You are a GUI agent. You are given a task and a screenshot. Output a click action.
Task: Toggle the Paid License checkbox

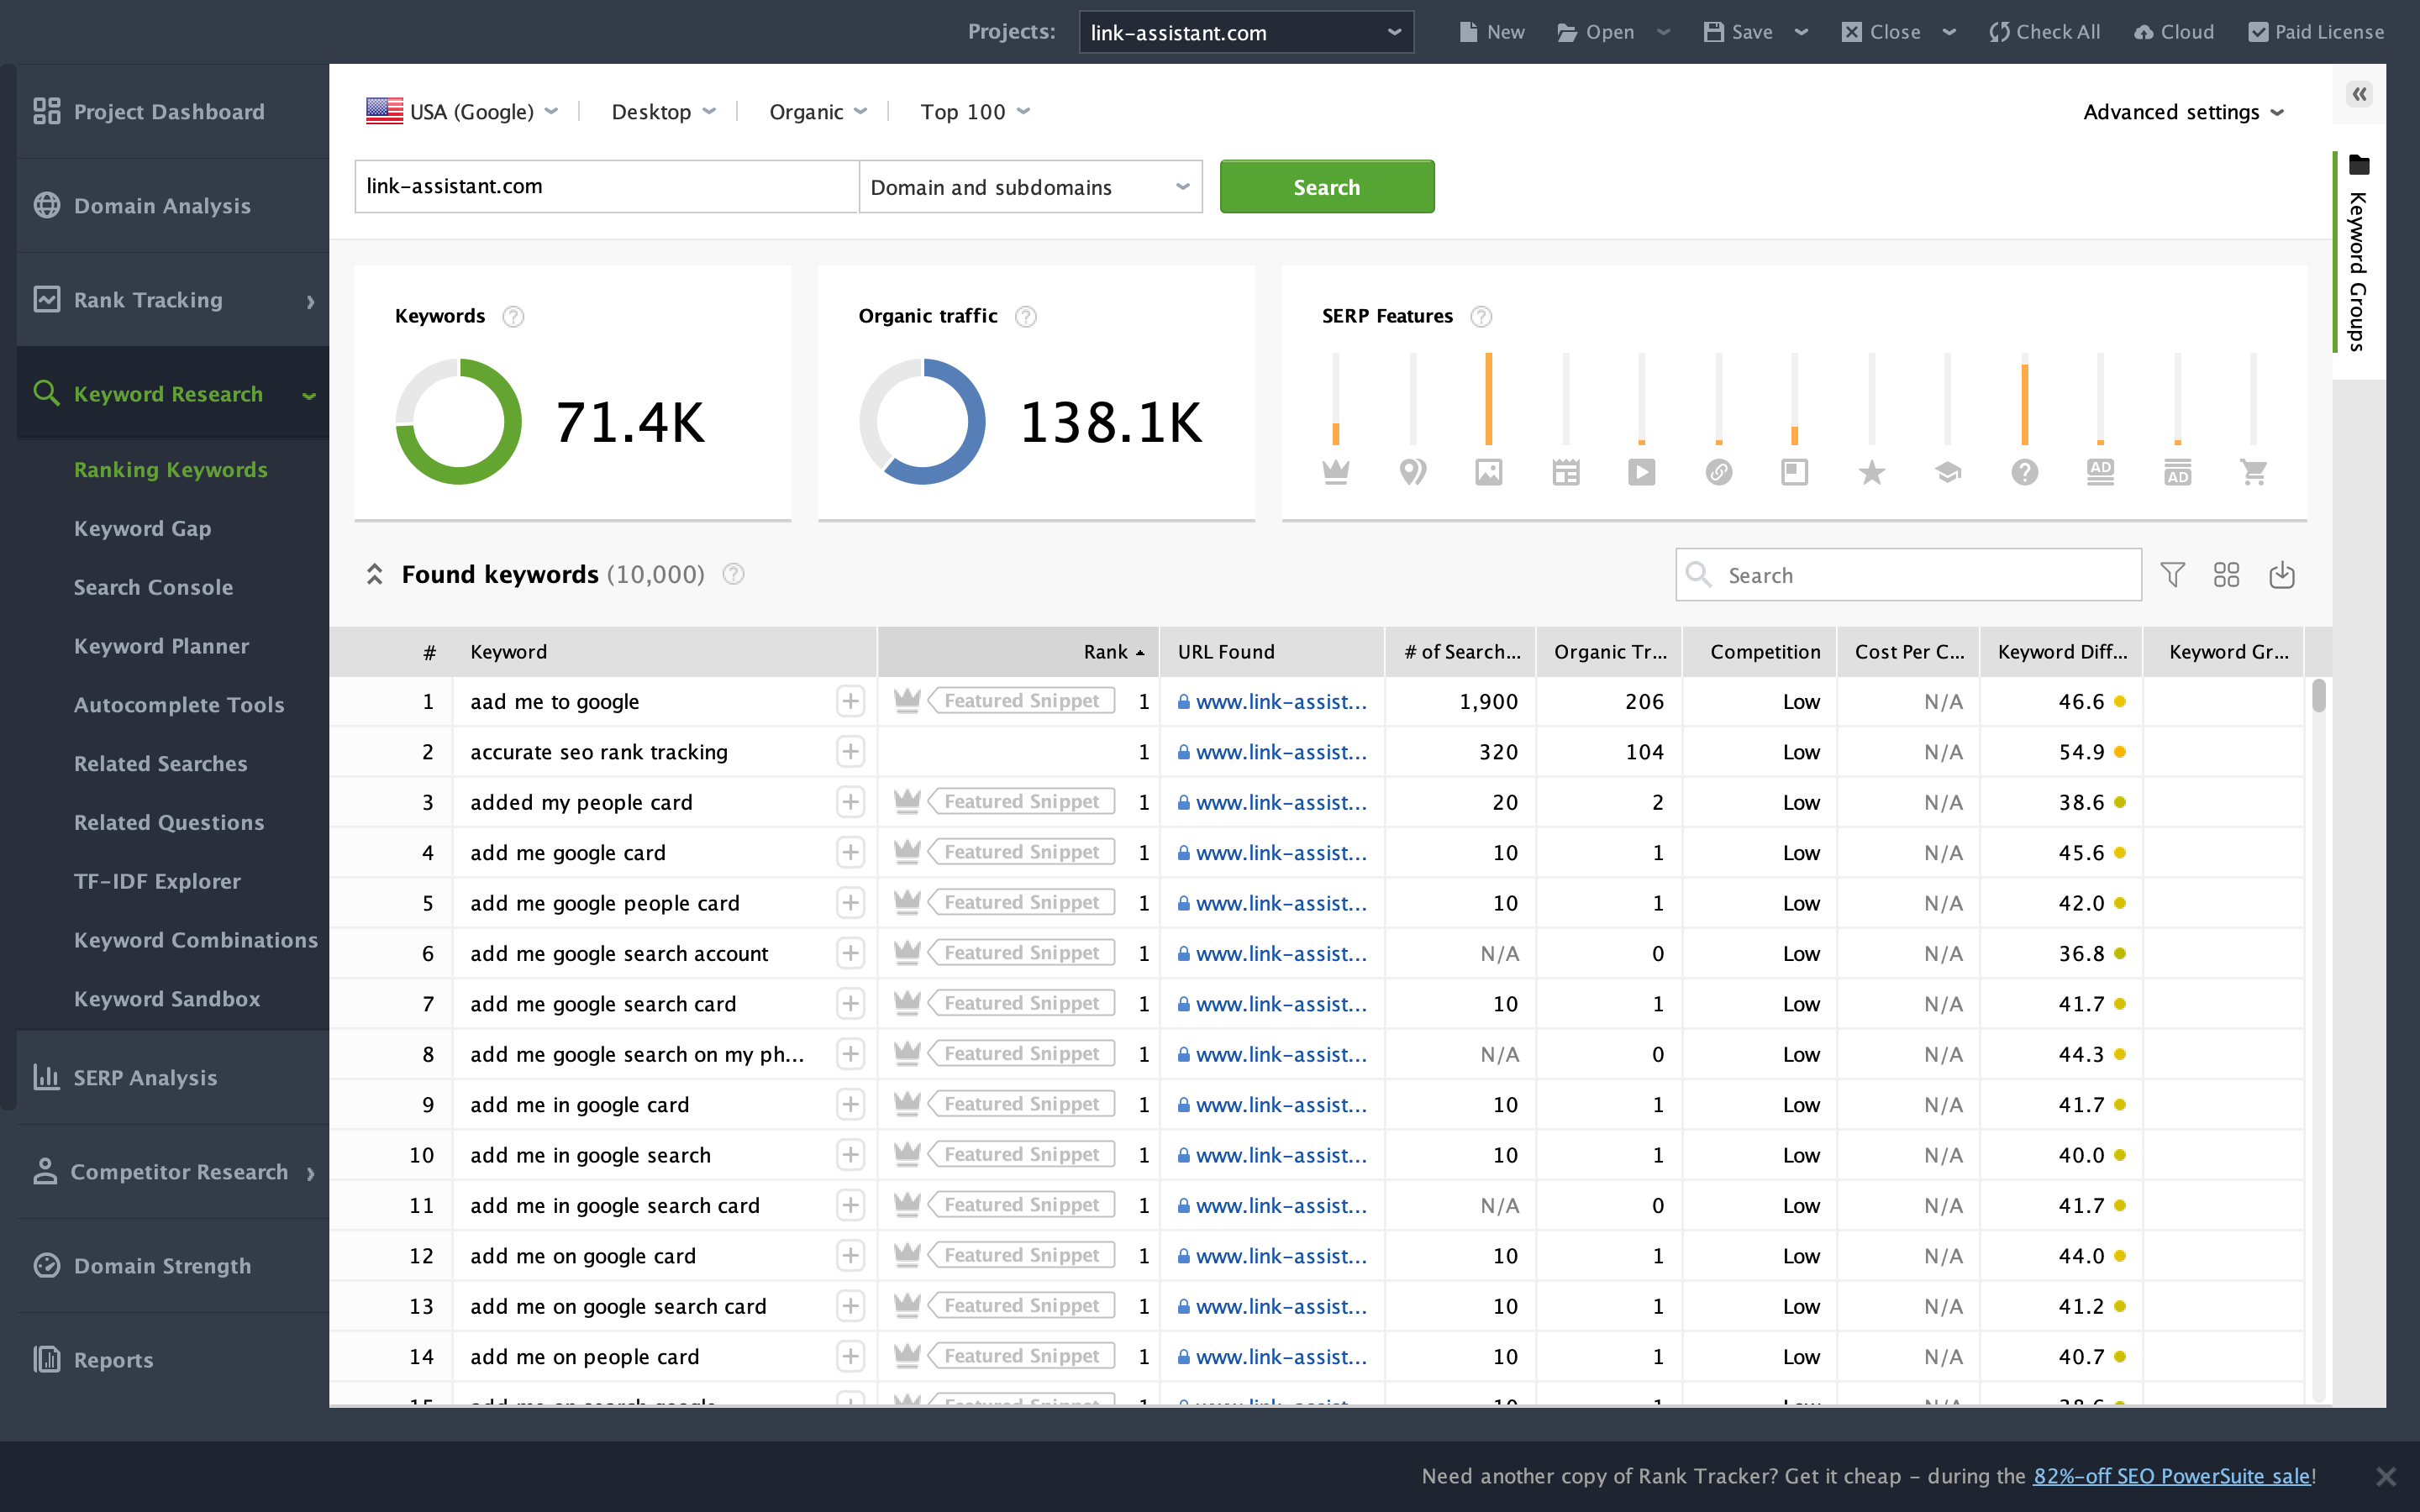click(2258, 32)
